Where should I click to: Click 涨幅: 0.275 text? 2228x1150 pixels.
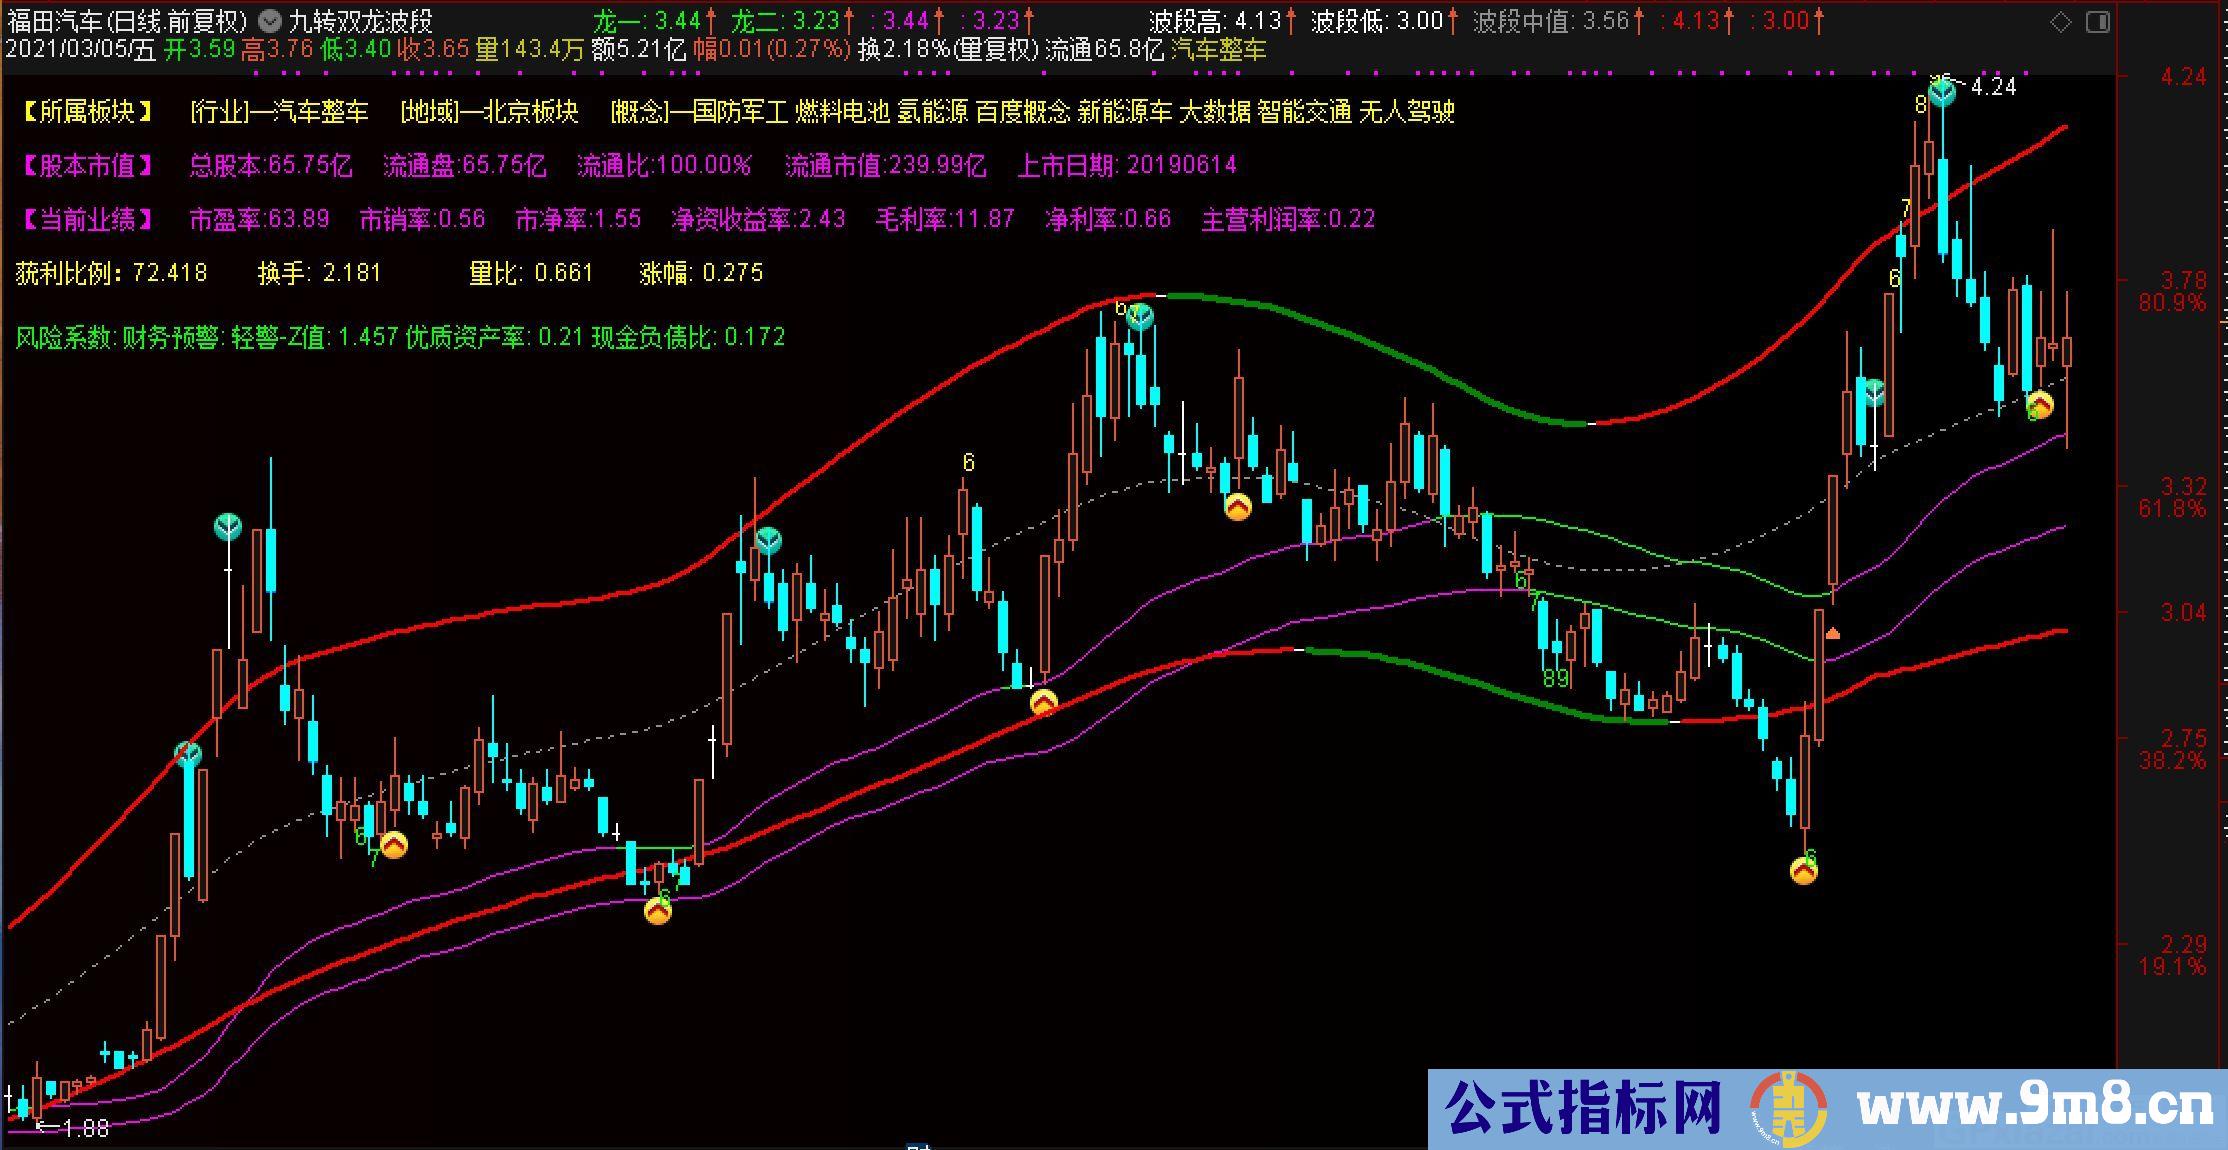coord(701,272)
